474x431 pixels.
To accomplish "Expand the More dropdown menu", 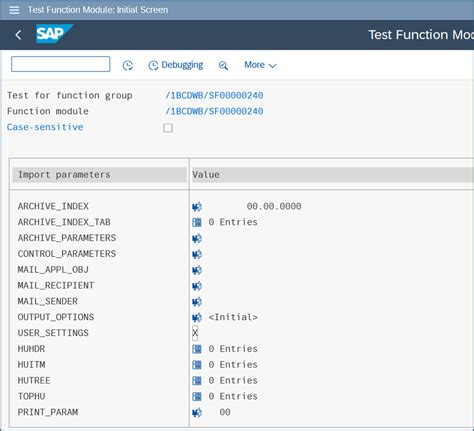I will pos(260,65).
